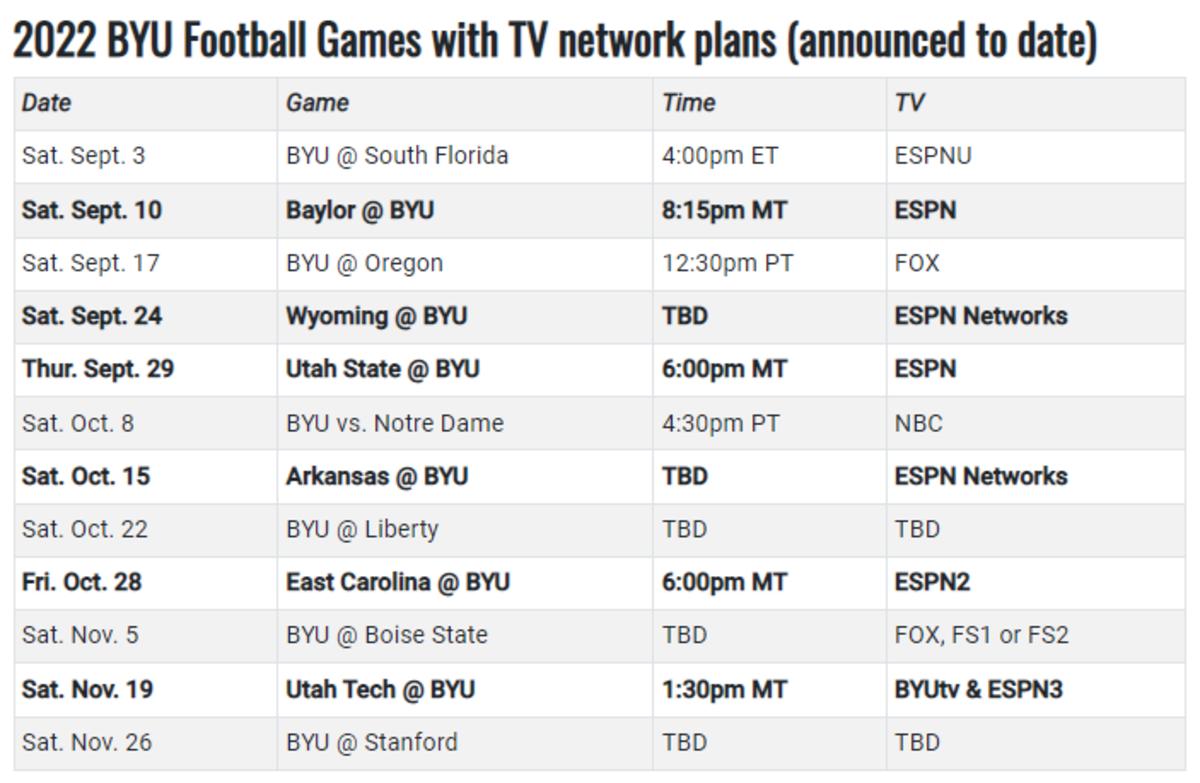1200x783 pixels.
Task: Select the BYU @ Oregon game cell
Action: coord(364,263)
